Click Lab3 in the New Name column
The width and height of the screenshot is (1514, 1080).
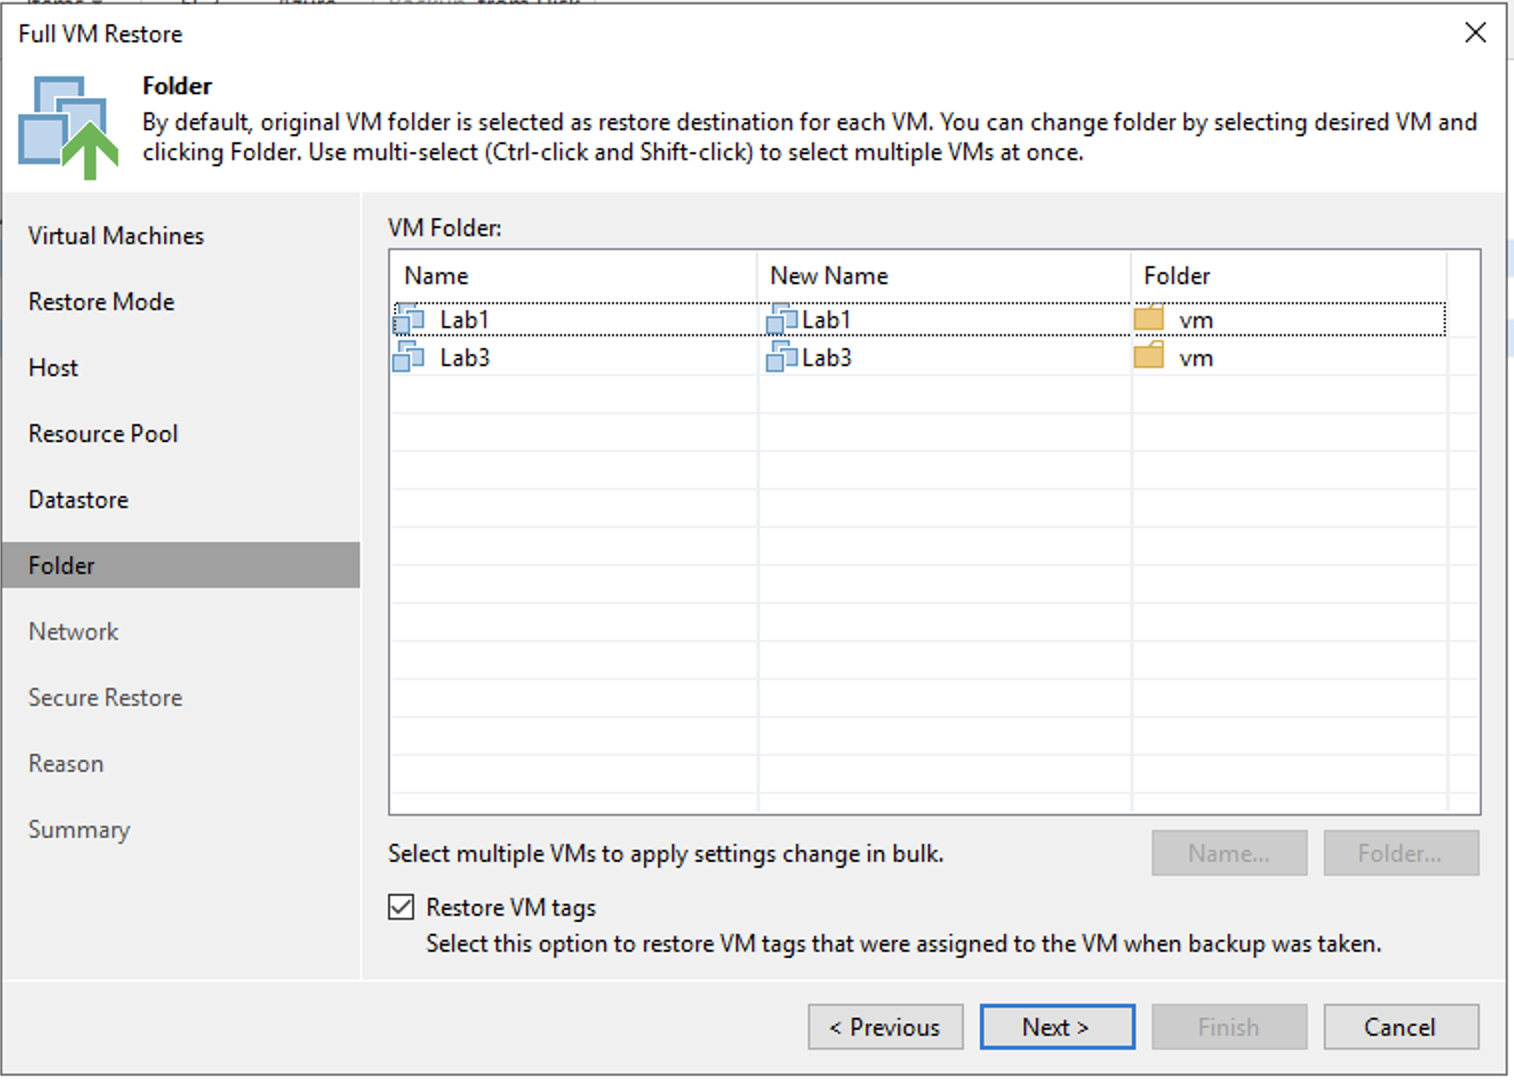(826, 358)
